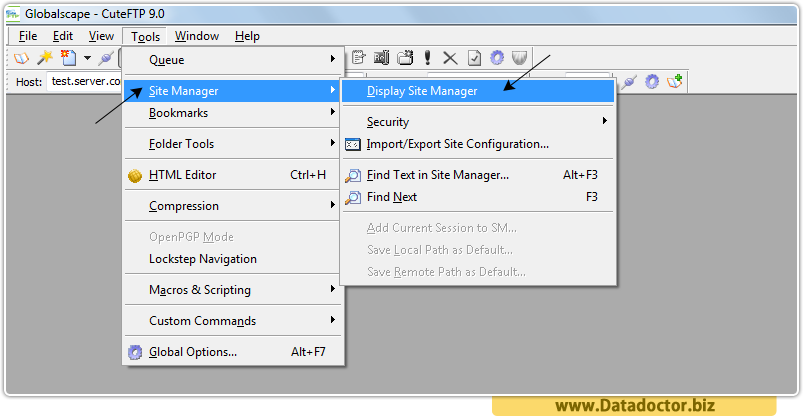Choose Global Options menu entry
803x416 pixels.
(233, 352)
